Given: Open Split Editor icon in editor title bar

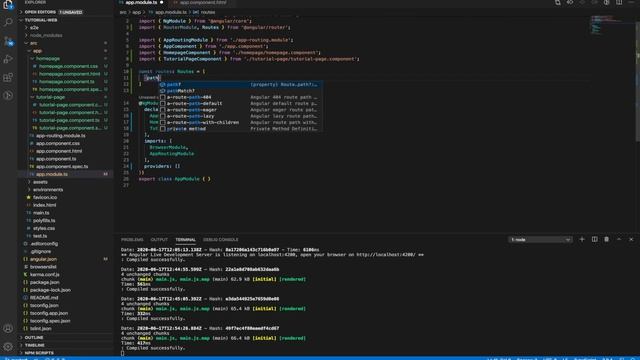Looking at the screenshot, I should (x=619, y=2).
